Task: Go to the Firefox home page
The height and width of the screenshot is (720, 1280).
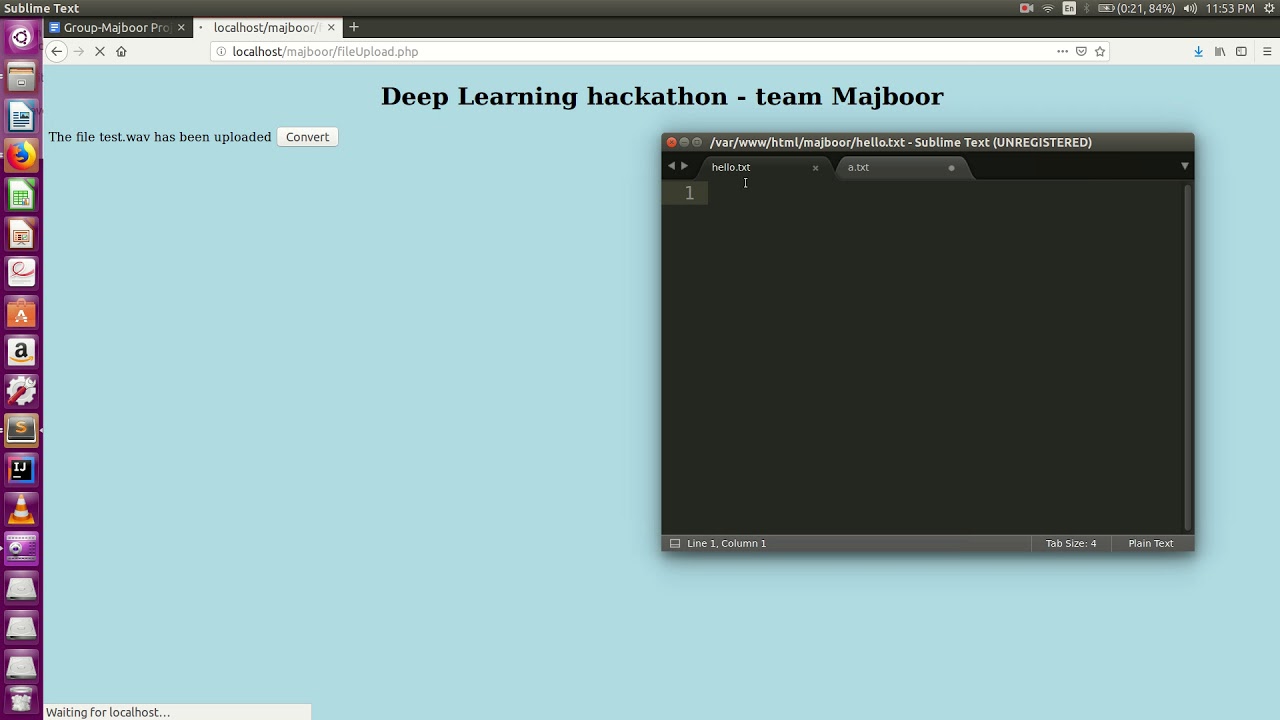Action: [121, 52]
